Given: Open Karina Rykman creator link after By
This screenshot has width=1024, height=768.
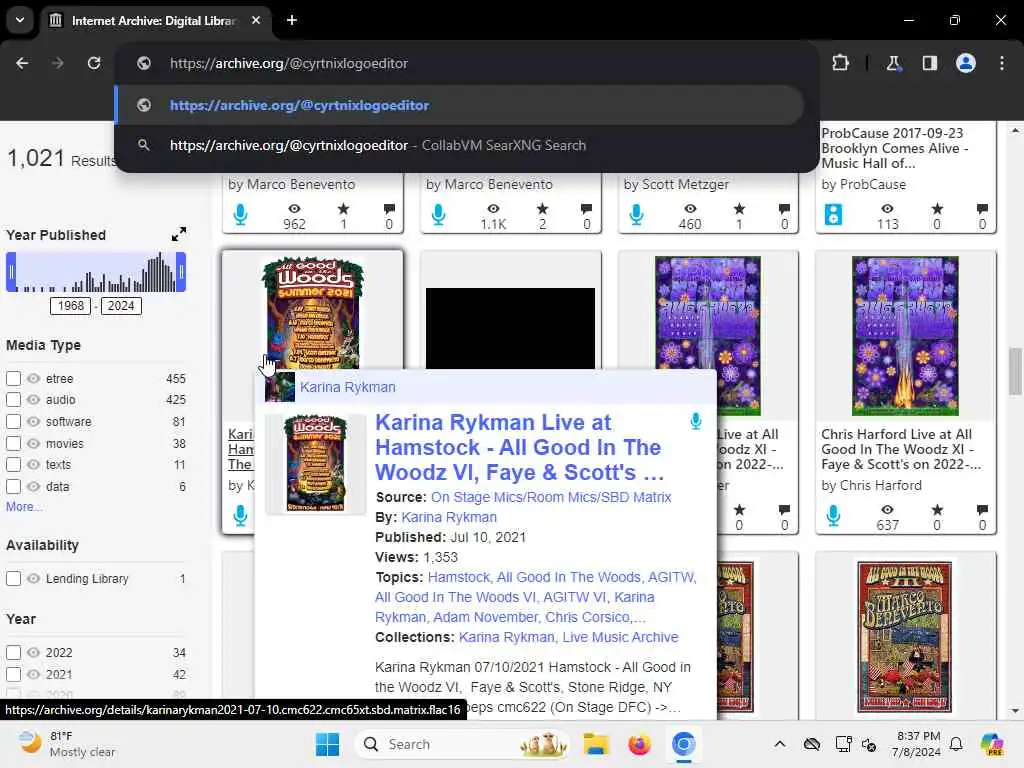Looking at the screenshot, I should click(449, 517).
